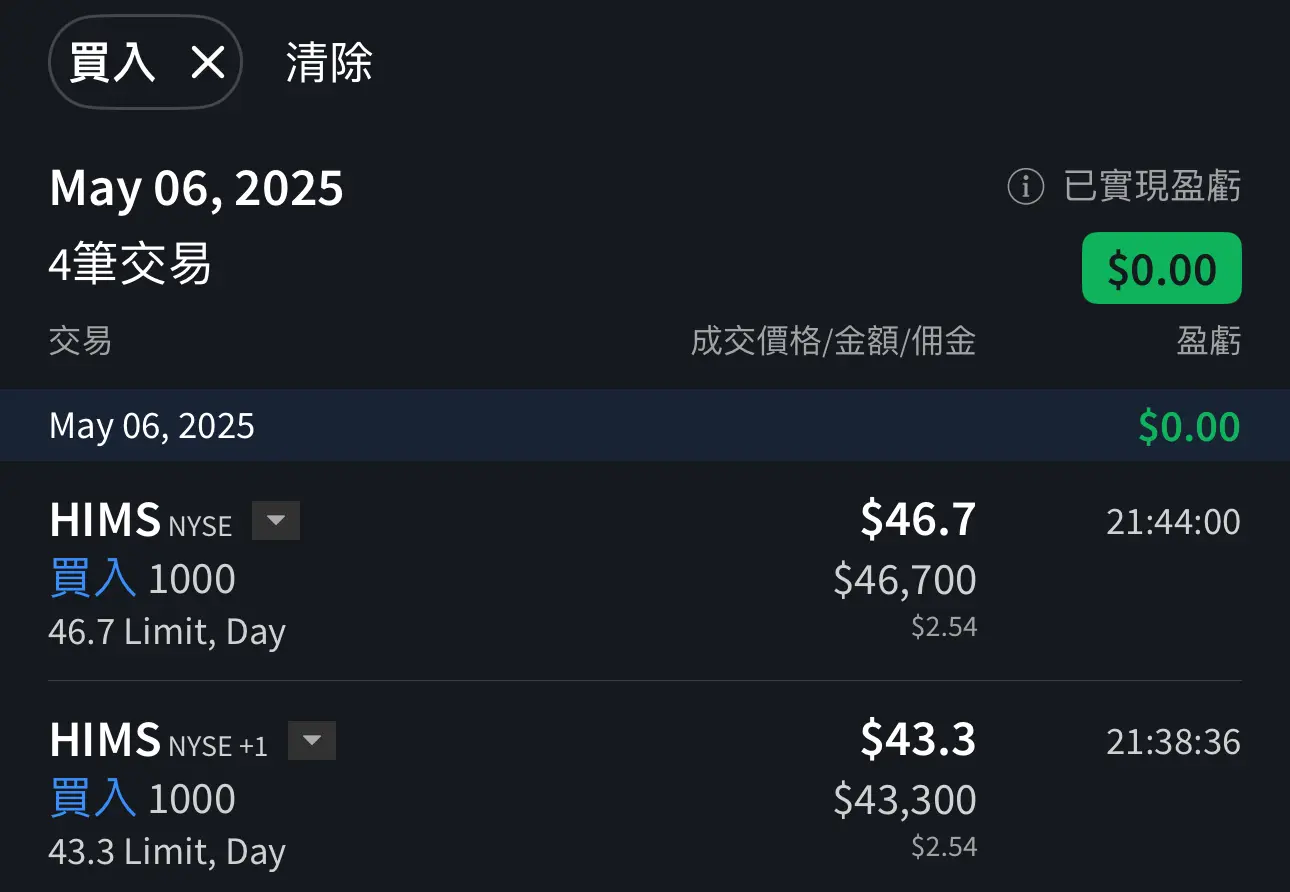
Task: Expand dropdown arrow next to HIMS NYSE
Action: pyautogui.click(x=276, y=521)
